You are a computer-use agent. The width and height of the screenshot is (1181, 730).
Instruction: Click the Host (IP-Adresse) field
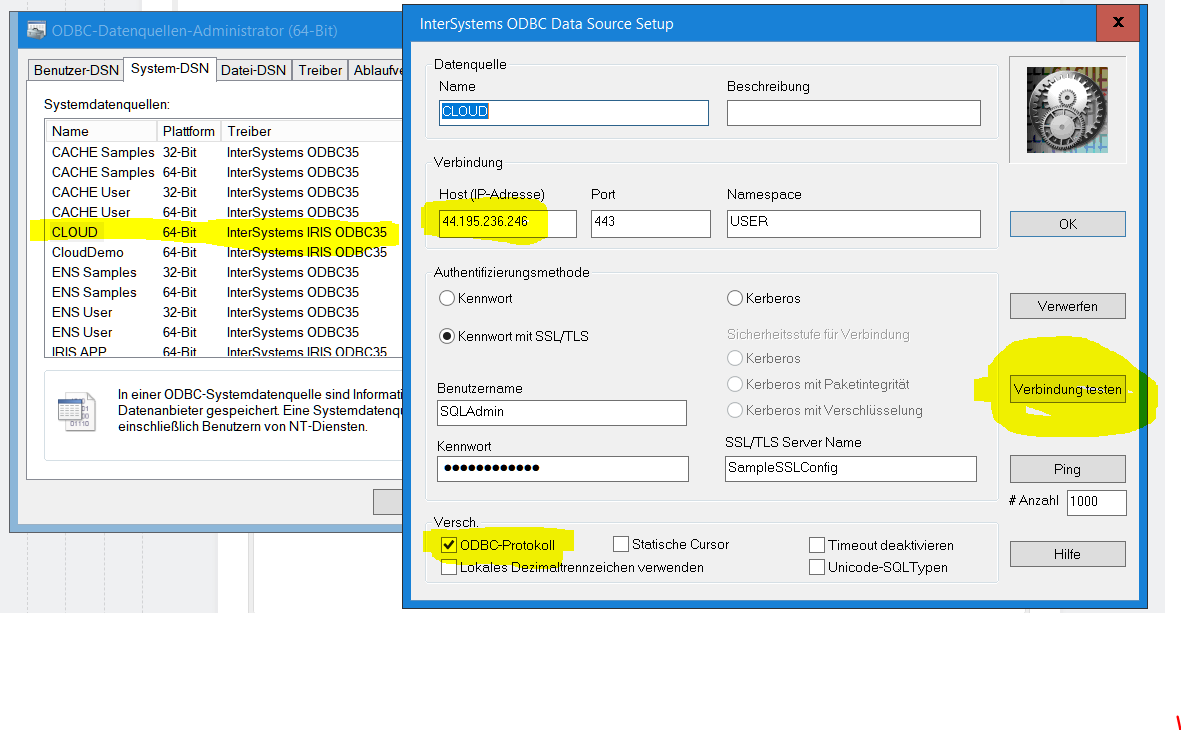click(x=508, y=223)
